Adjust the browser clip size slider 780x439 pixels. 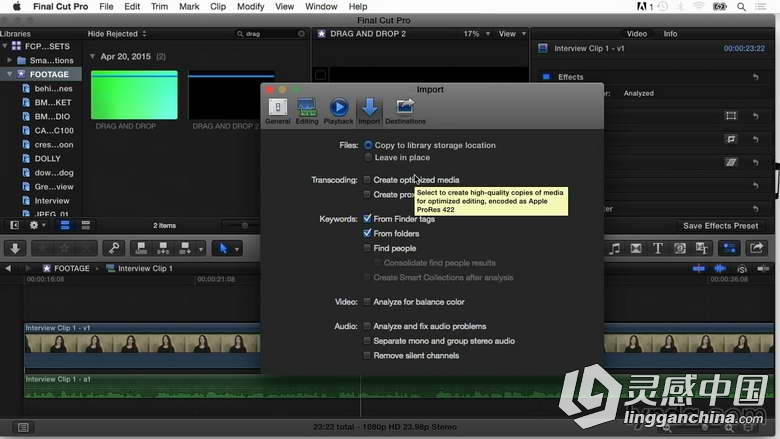click(x=244, y=225)
